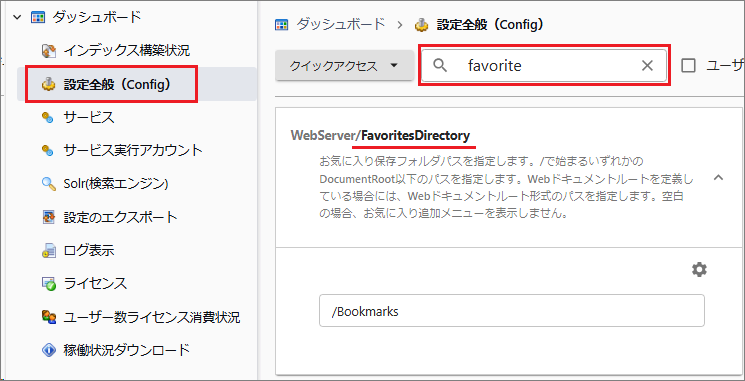Click the サービス gear icon in sidebar
Image resolution: width=745 pixels, height=381 pixels.
[48, 117]
